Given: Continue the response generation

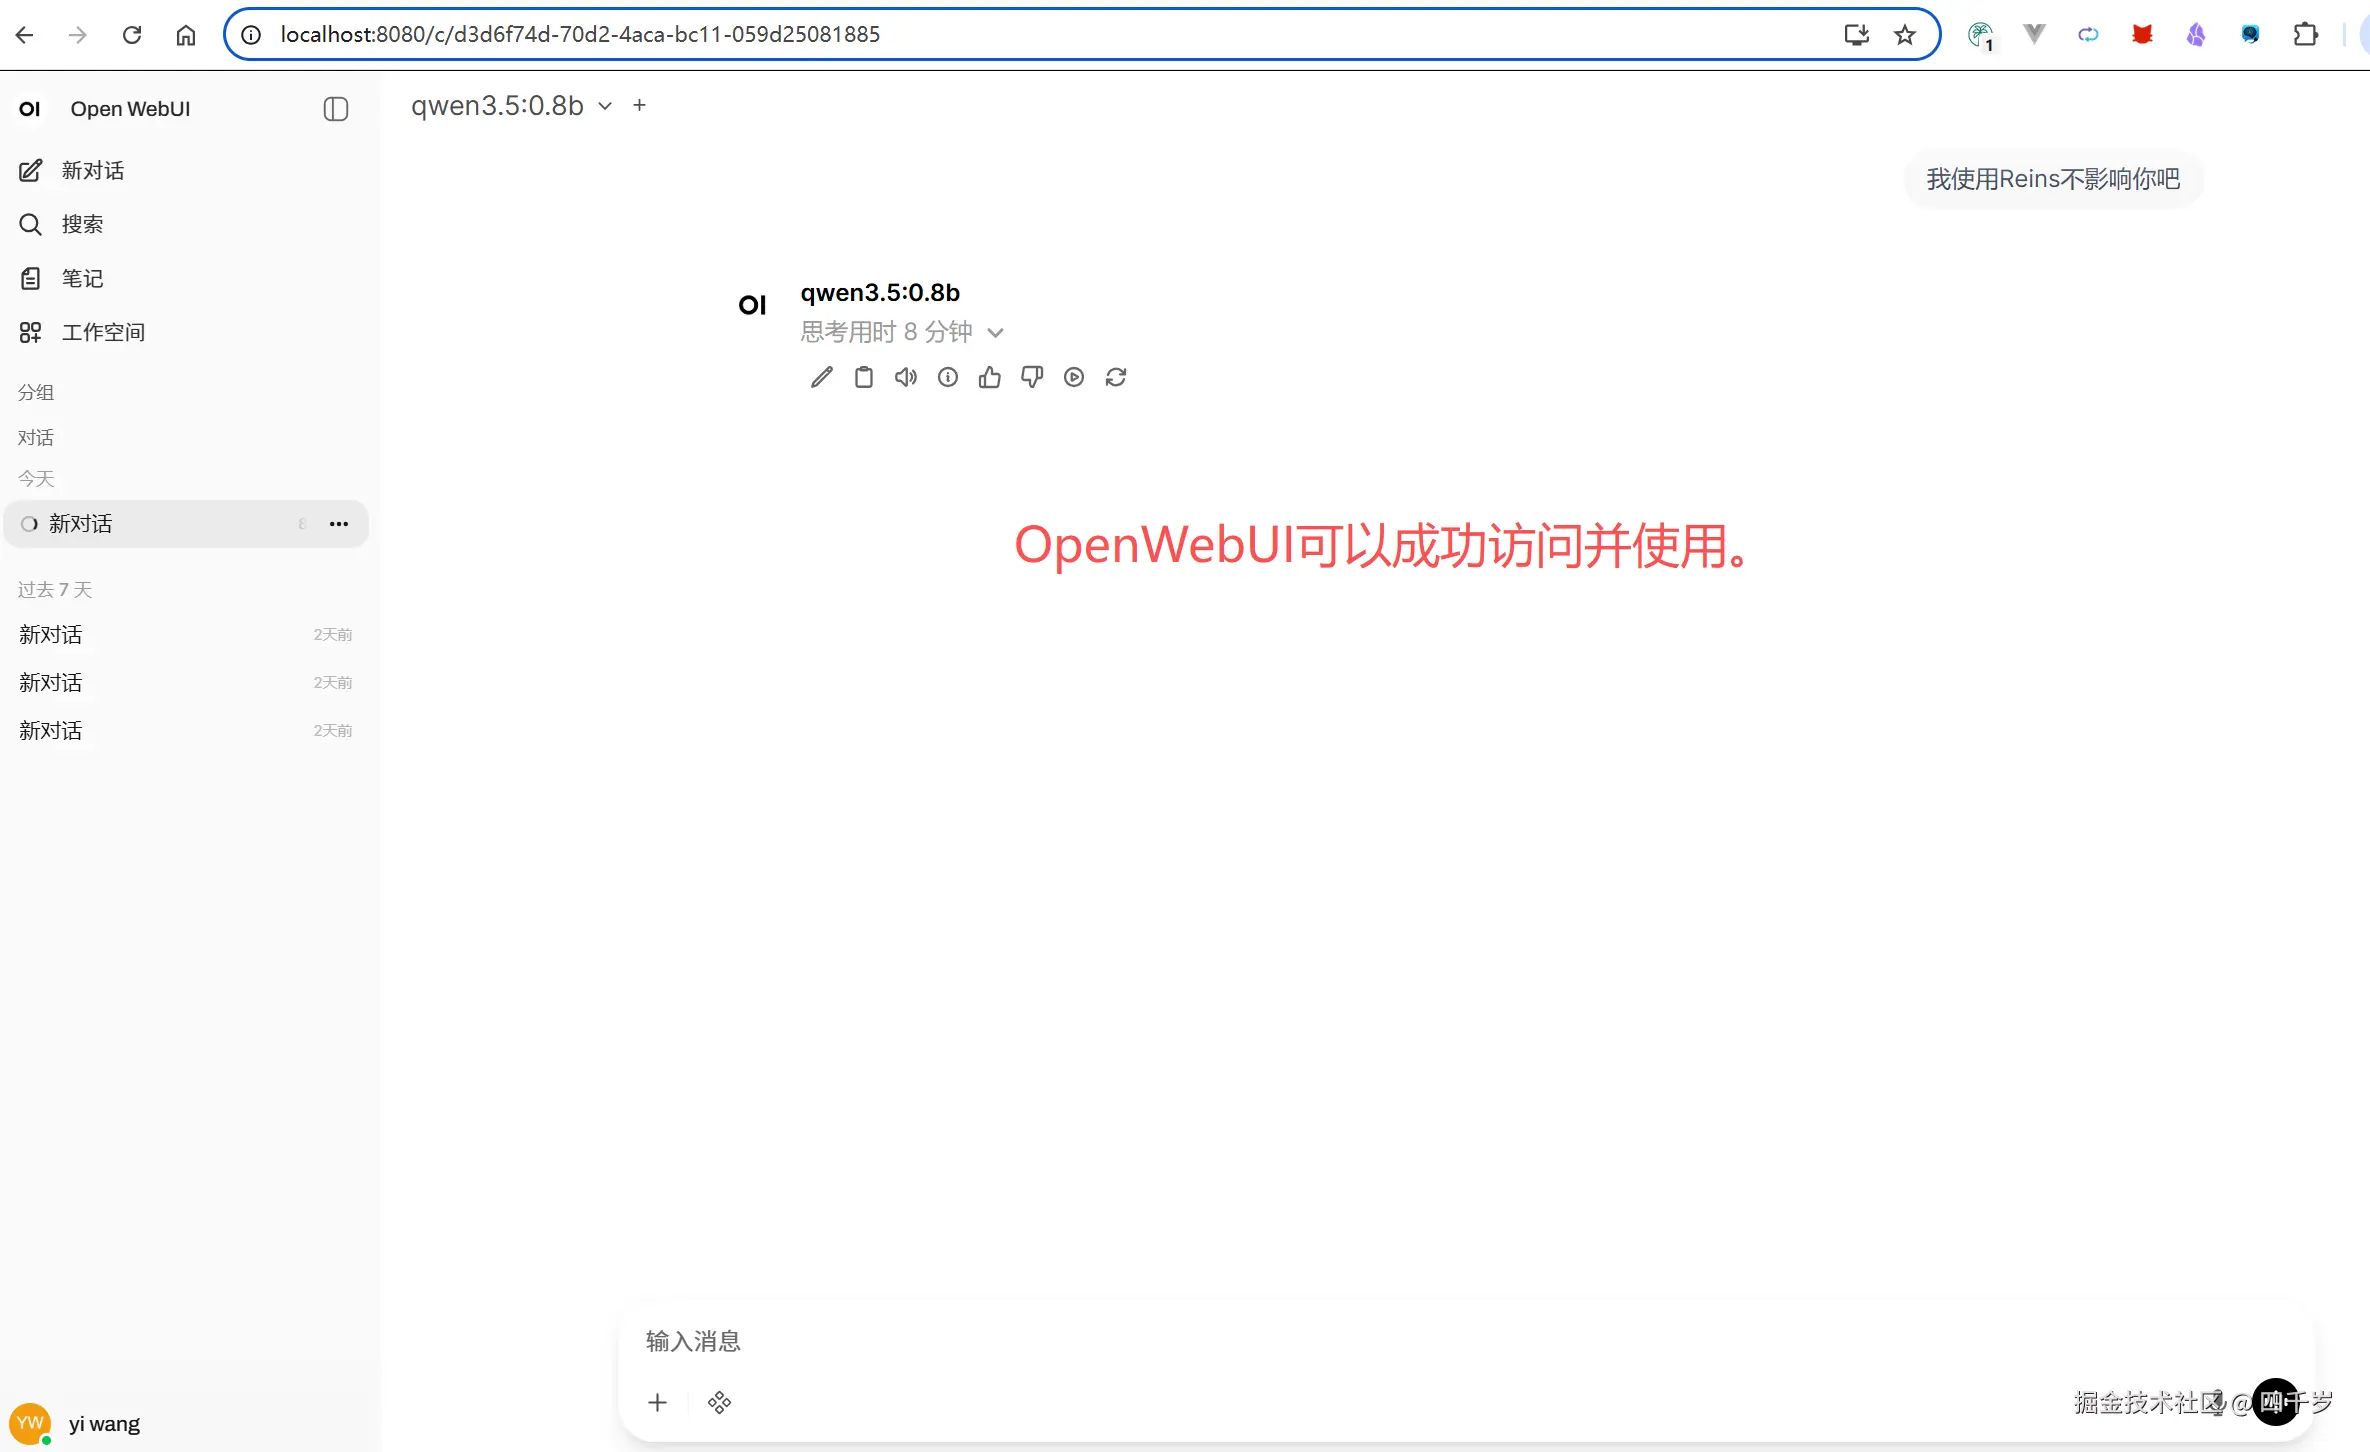Looking at the screenshot, I should tap(1074, 377).
